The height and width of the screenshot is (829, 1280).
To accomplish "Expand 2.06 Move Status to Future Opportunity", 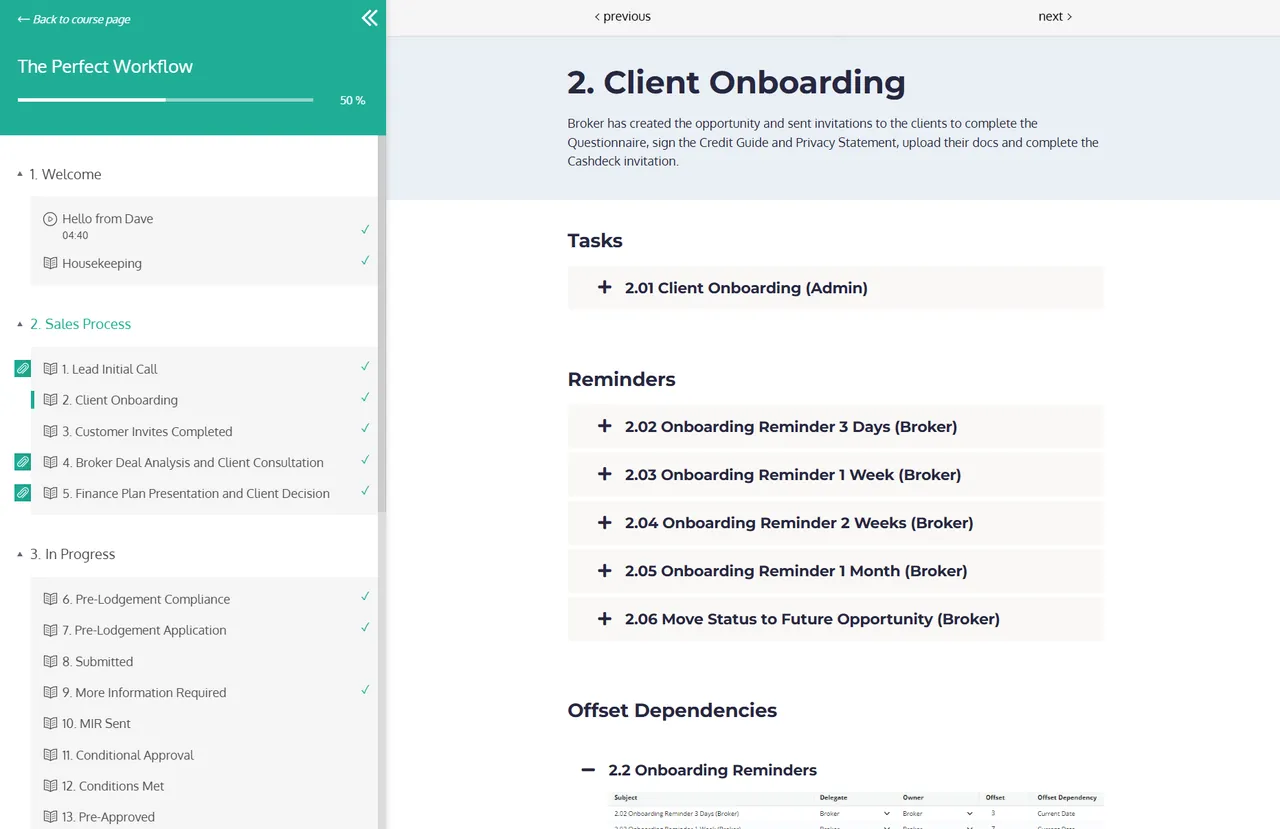I will [835, 619].
